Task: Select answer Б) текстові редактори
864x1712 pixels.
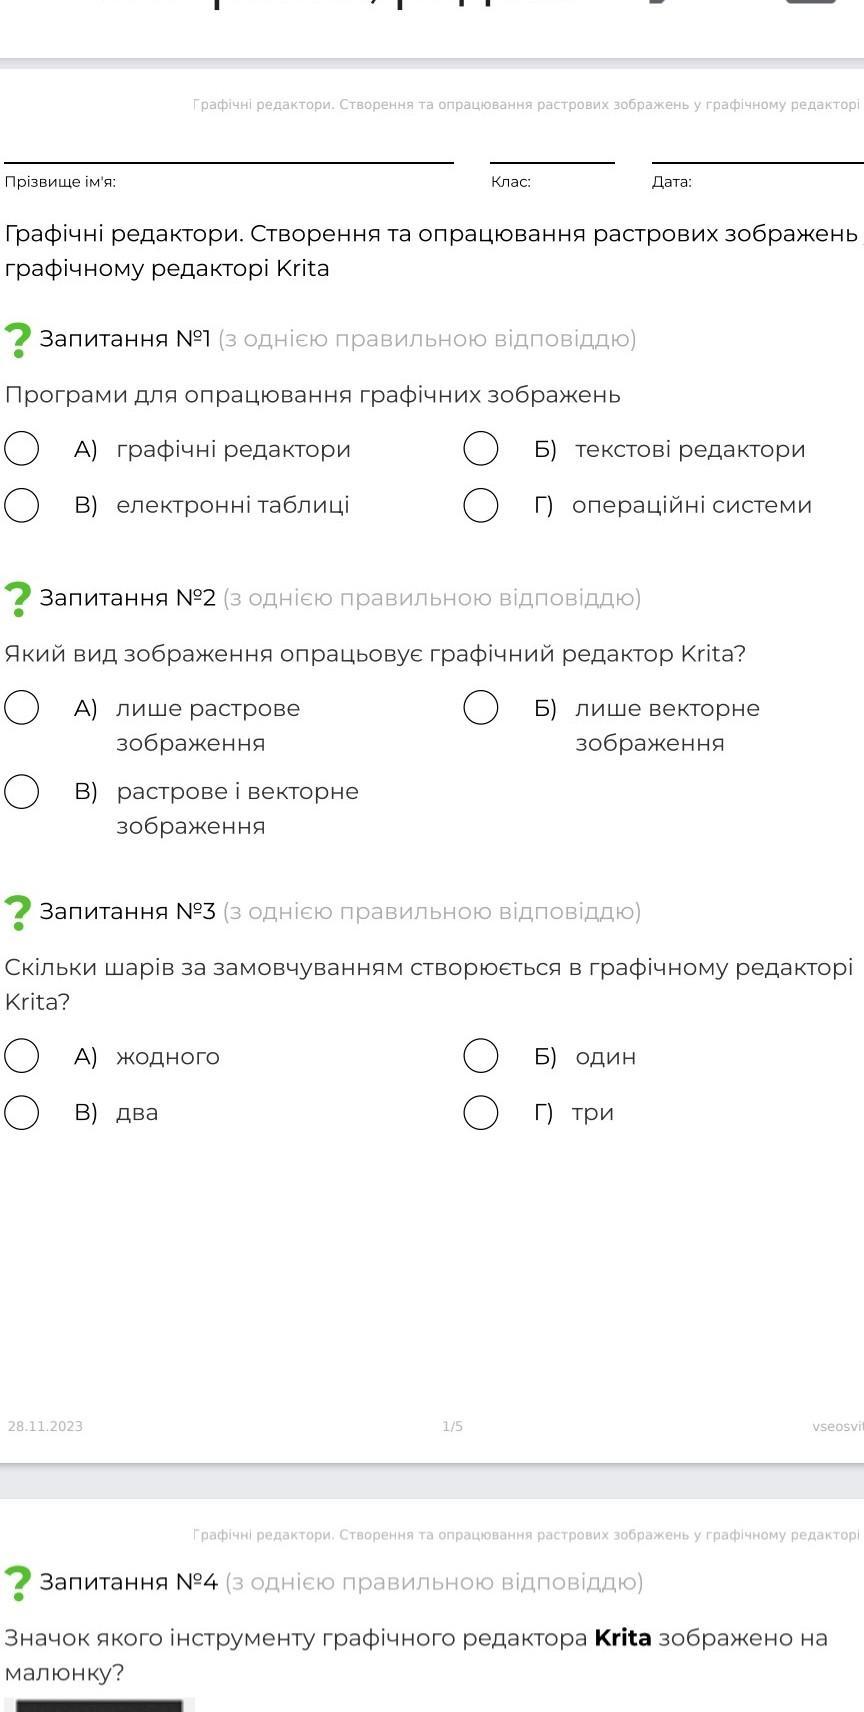Action: 481,448
